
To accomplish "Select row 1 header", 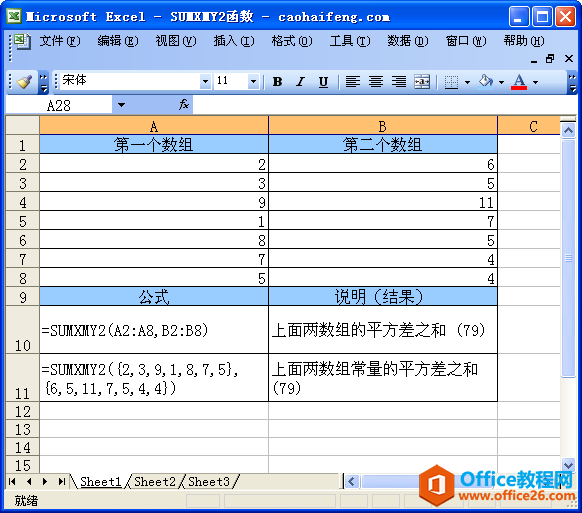I will pos(22,144).
